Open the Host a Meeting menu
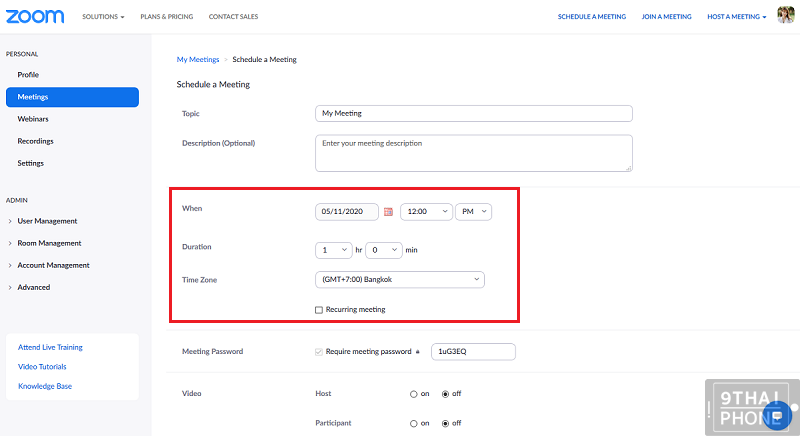Viewport: 800px width, 436px height. [x=736, y=17]
